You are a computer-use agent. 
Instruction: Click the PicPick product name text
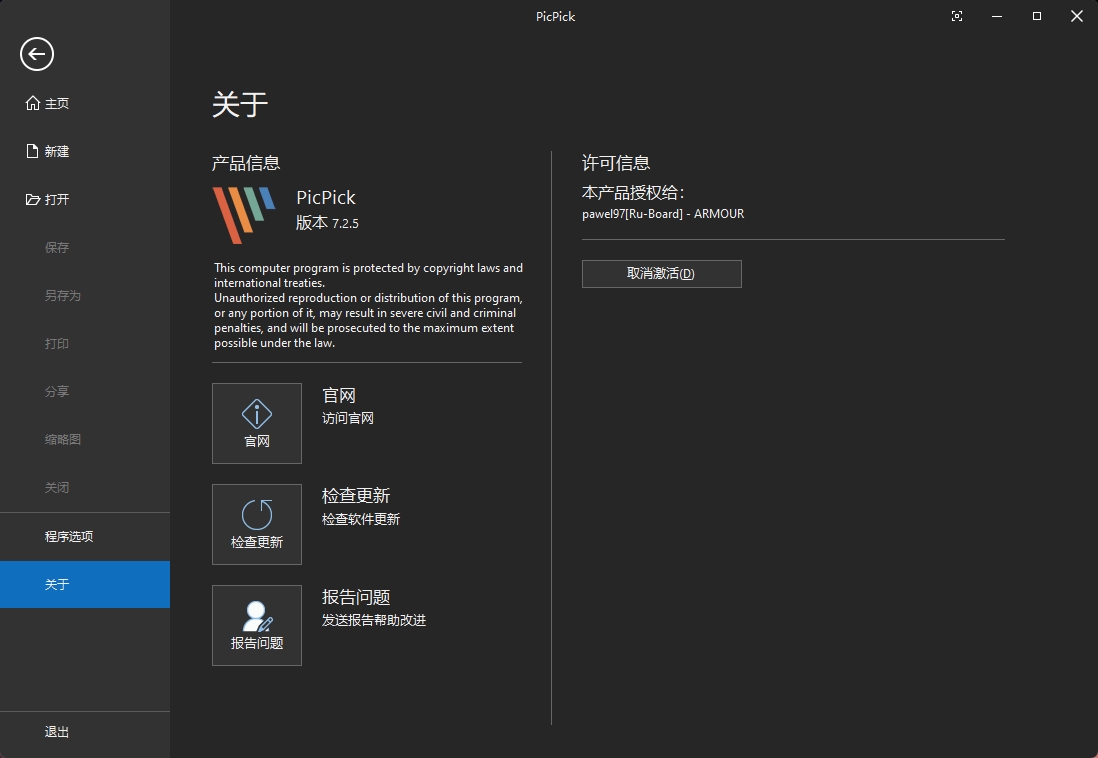pos(326,198)
